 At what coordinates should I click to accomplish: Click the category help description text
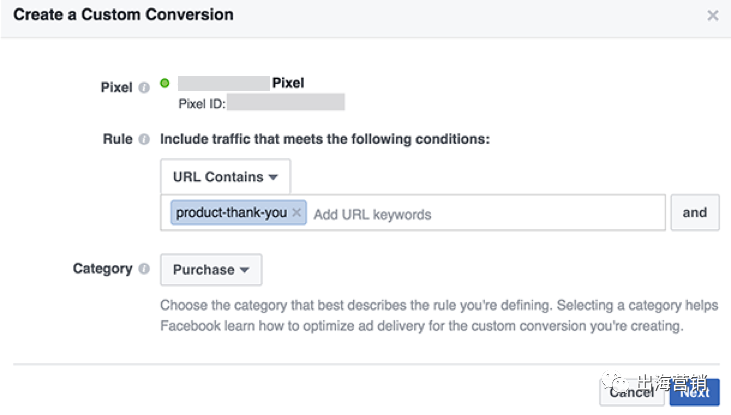[x=420, y=315]
